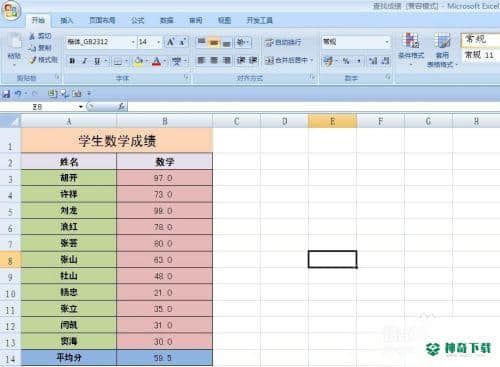500x367 pixels.
Task: Click the Undo arrow icon
Action: [x=18, y=94]
